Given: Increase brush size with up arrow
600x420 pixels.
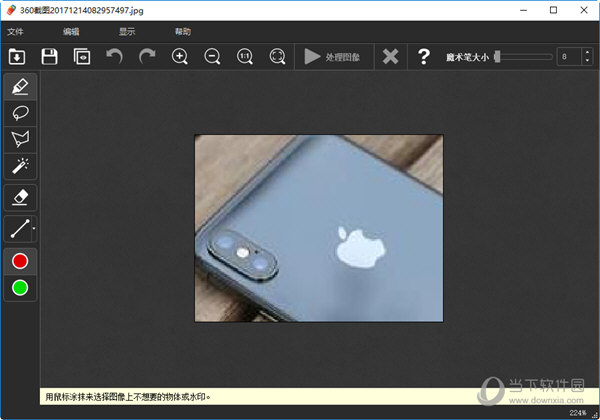Looking at the screenshot, I should coord(587,53).
